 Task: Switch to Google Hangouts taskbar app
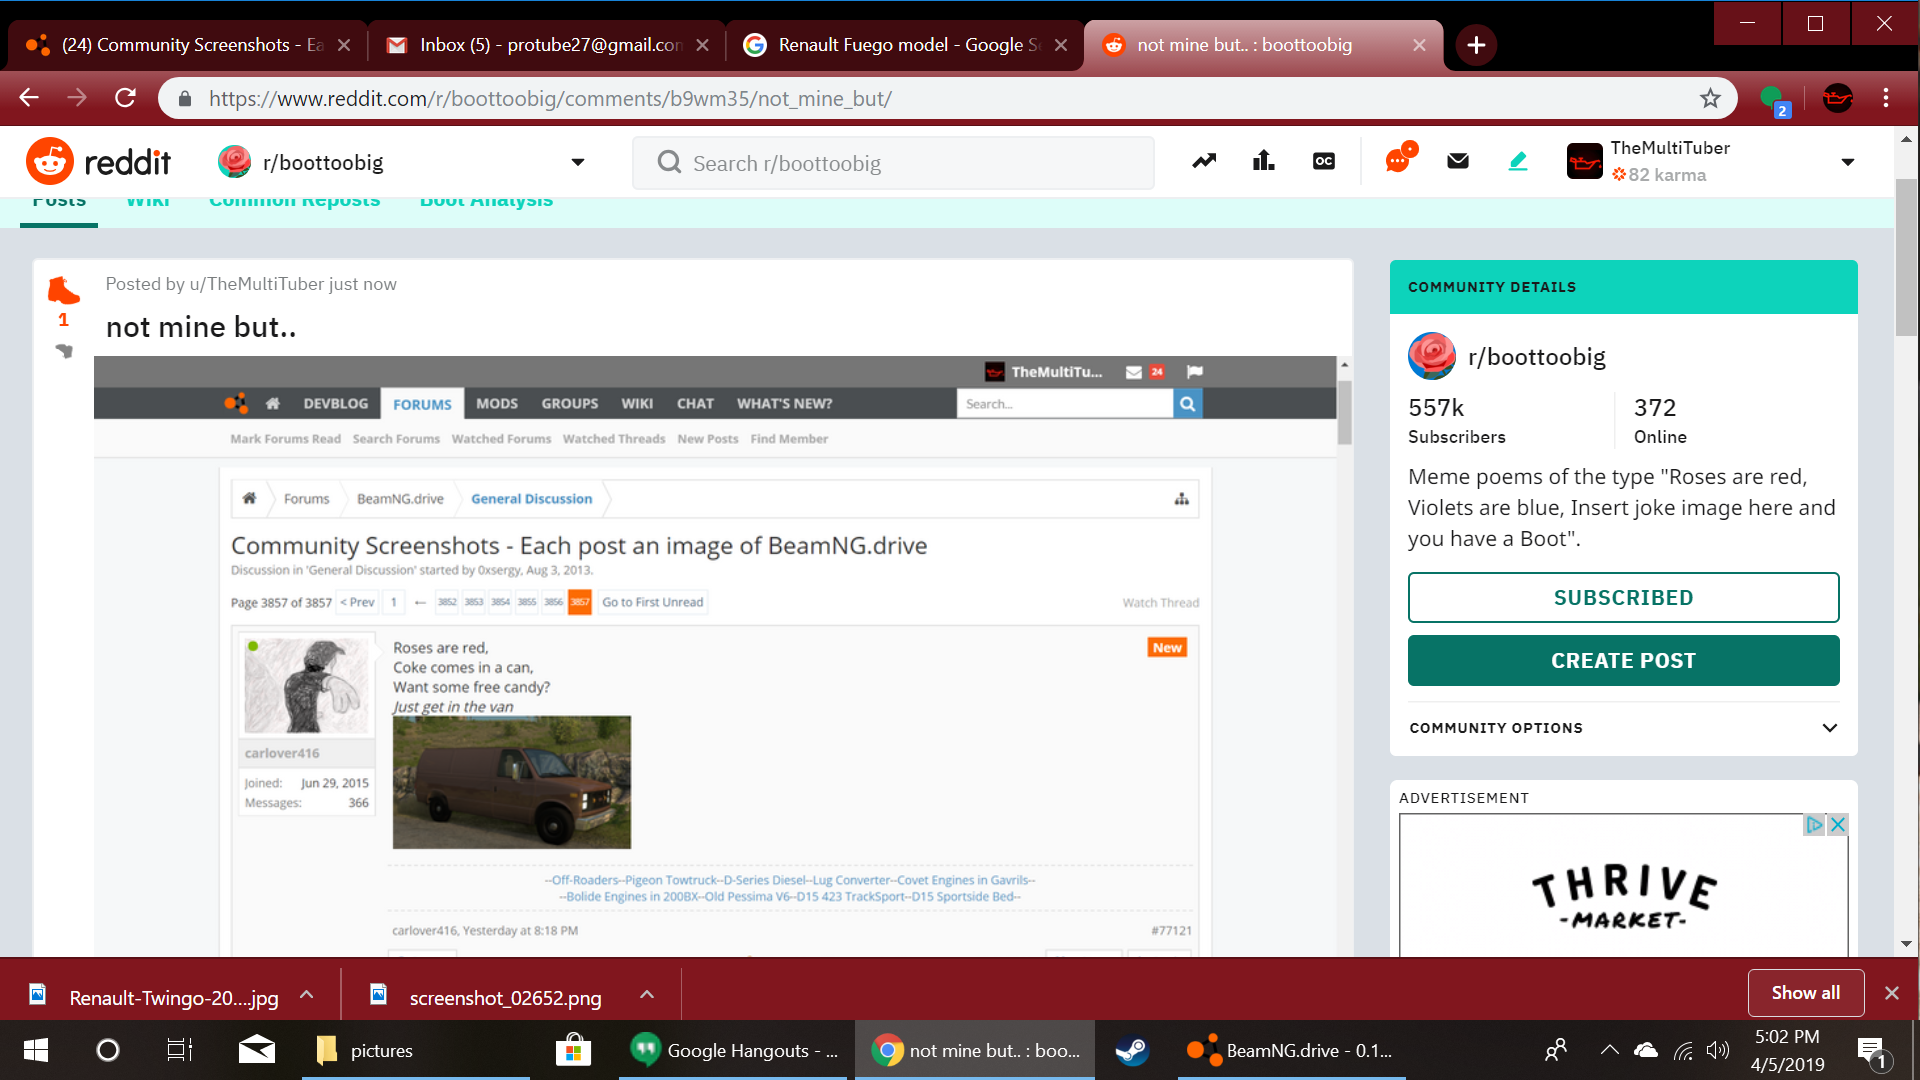tap(734, 1050)
